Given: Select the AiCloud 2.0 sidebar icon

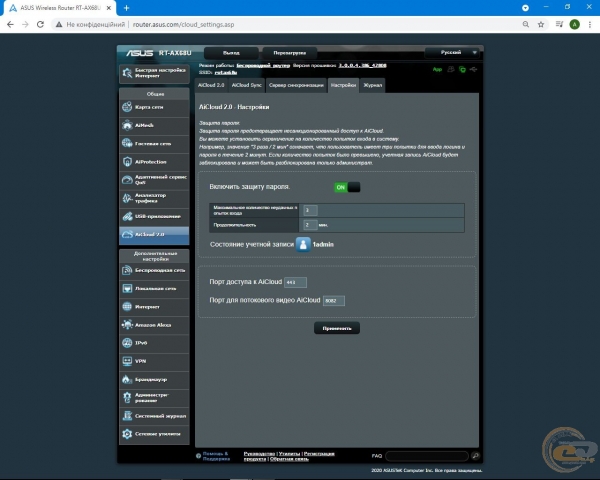Looking at the screenshot, I should 127,234.
